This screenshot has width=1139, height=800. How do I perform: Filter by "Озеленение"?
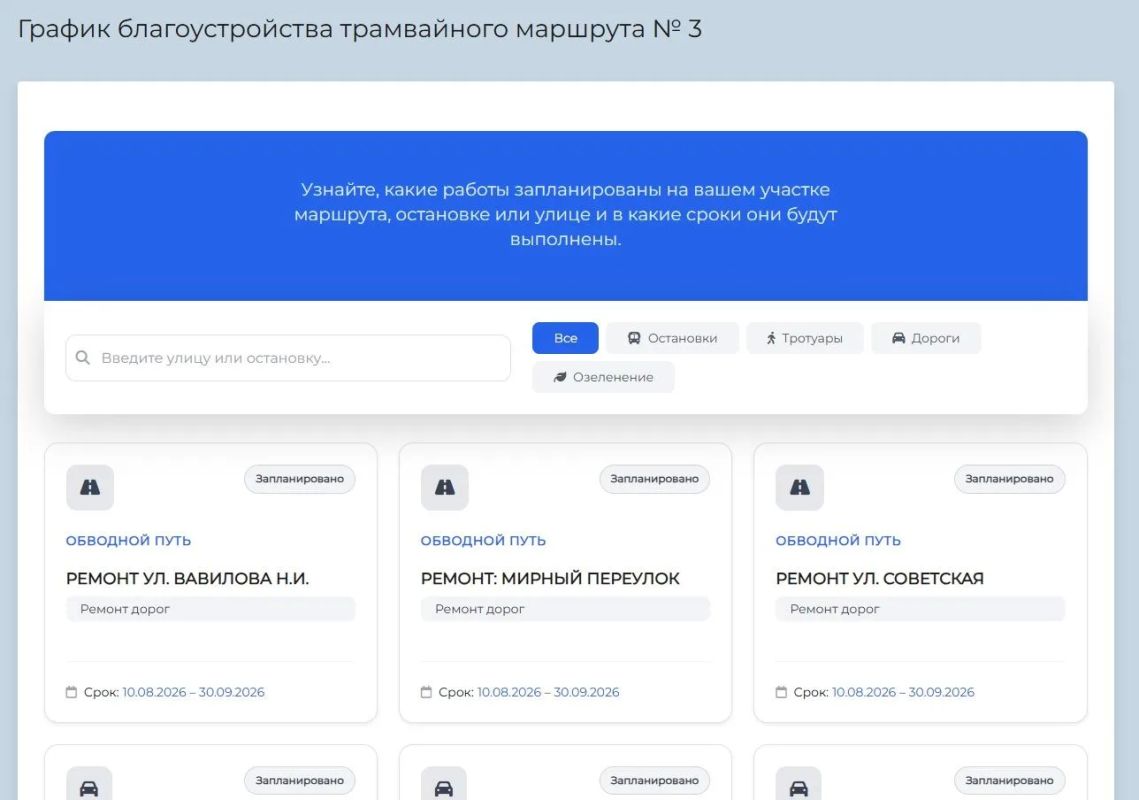[x=603, y=377]
